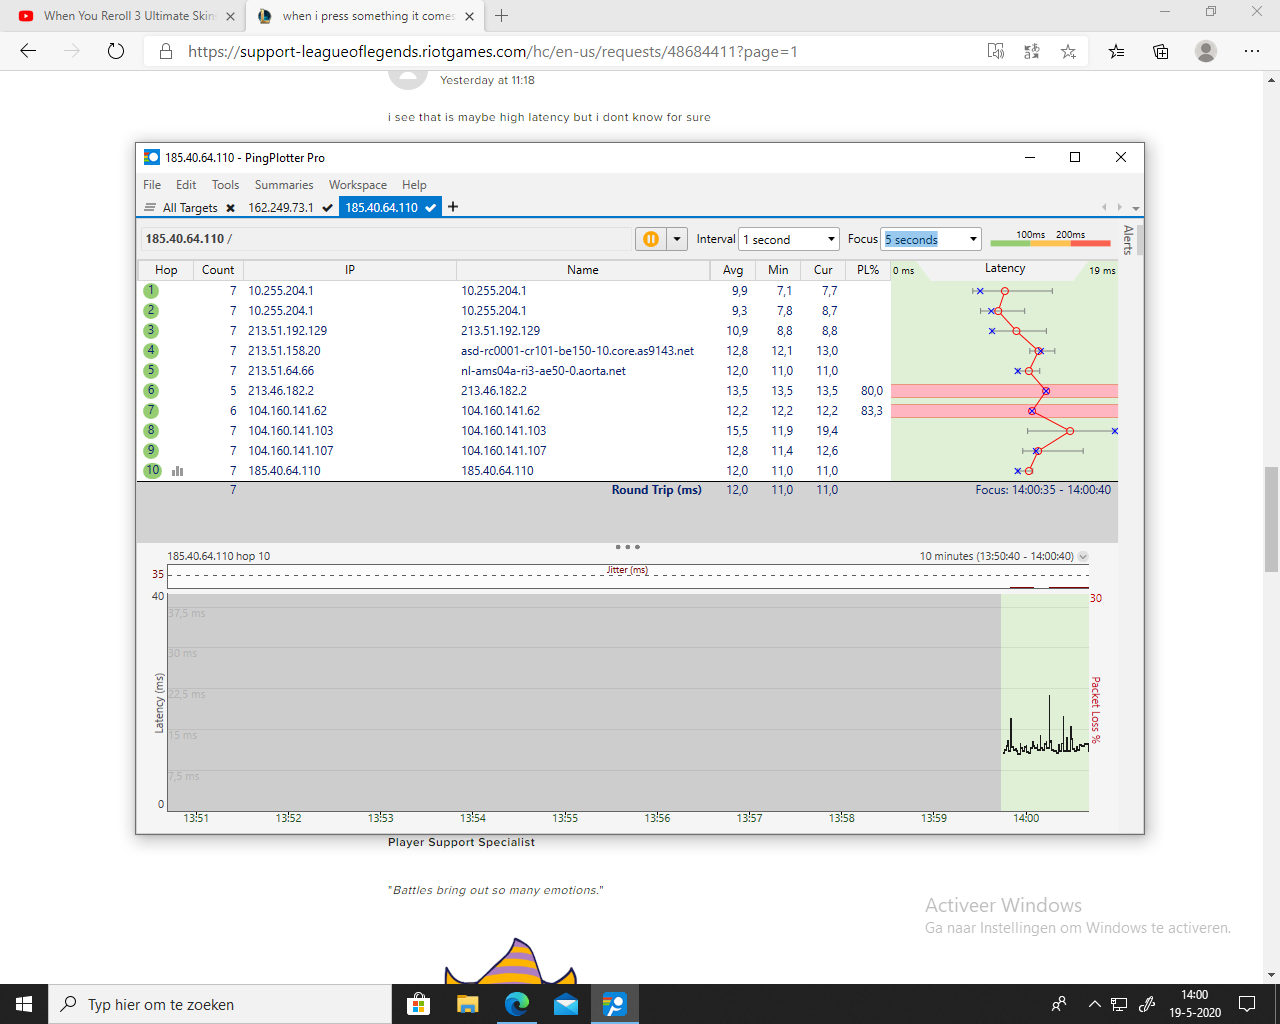
Task: Add a new target tab with plus icon
Action: (453, 207)
